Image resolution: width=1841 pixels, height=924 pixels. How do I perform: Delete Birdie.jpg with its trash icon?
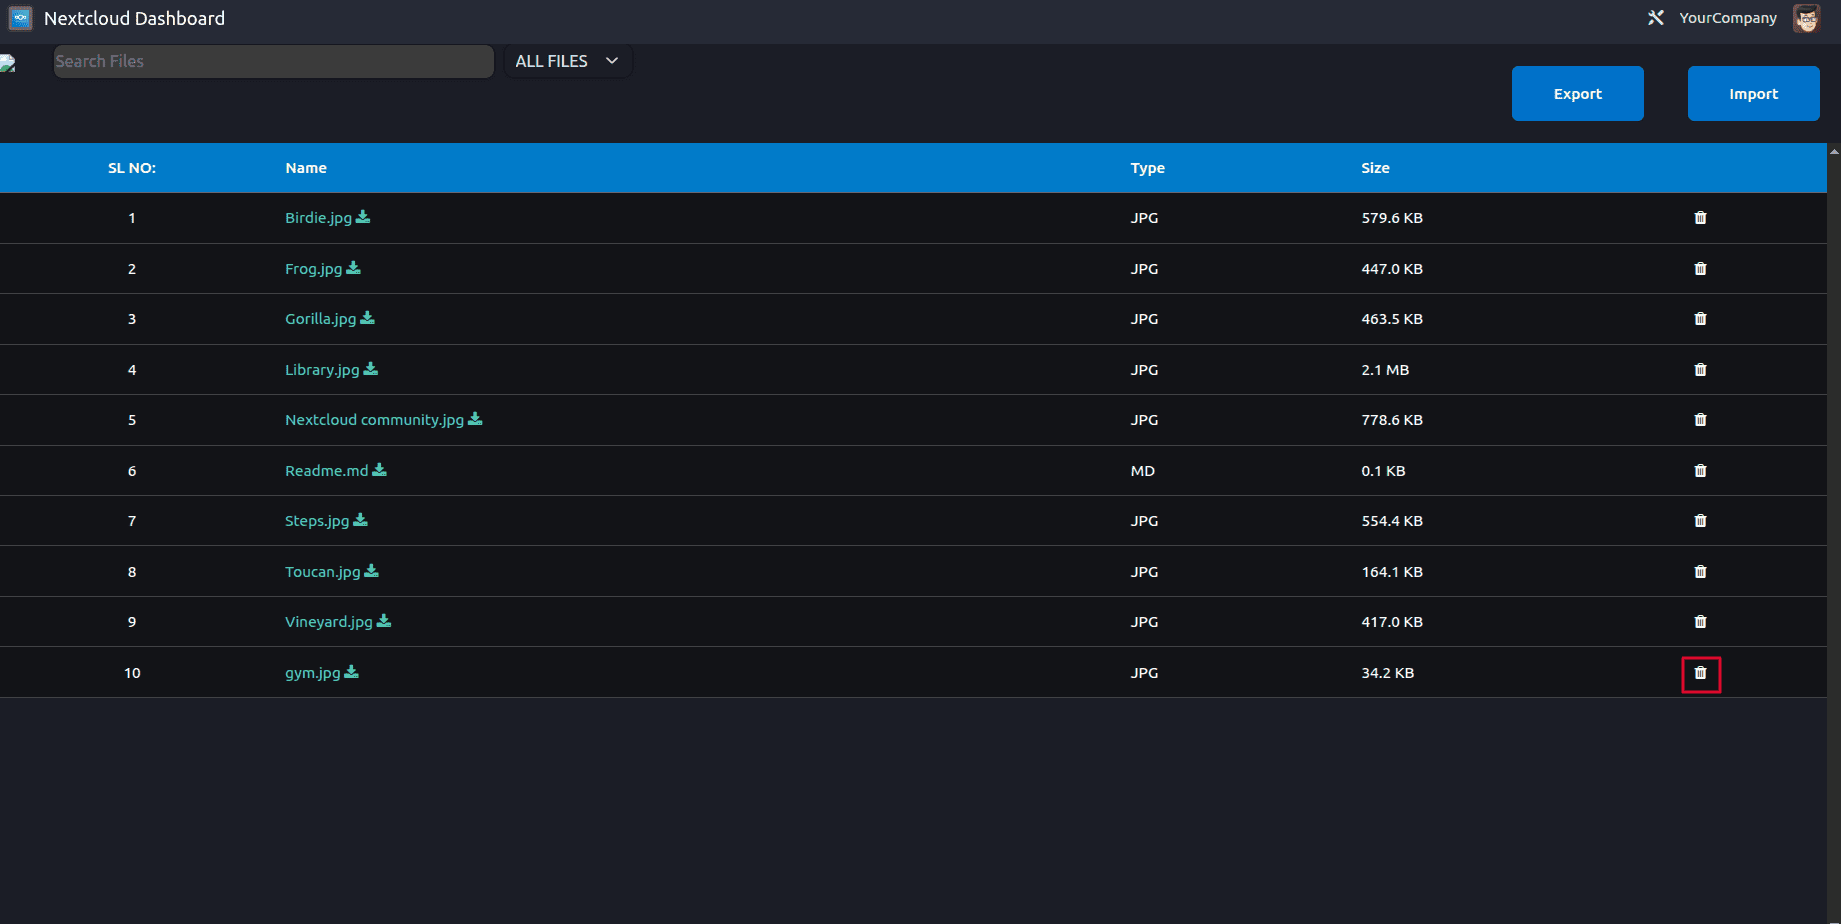coord(1700,218)
